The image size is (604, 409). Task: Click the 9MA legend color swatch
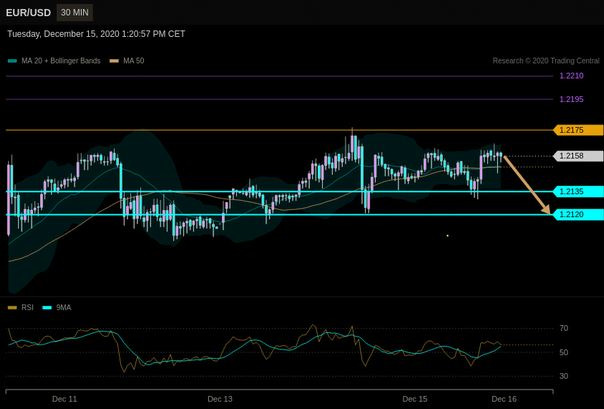[47, 308]
